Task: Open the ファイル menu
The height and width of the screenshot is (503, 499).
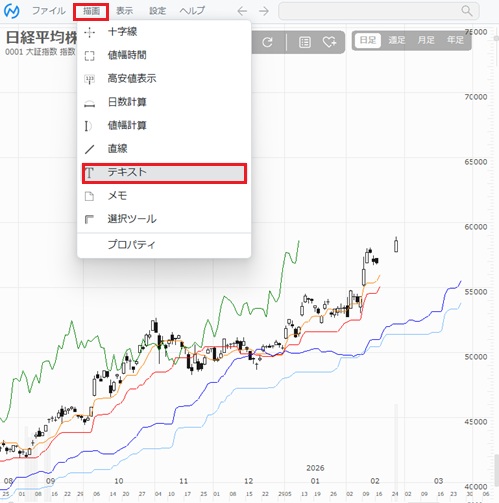Action: pyautogui.click(x=49, y=11)
